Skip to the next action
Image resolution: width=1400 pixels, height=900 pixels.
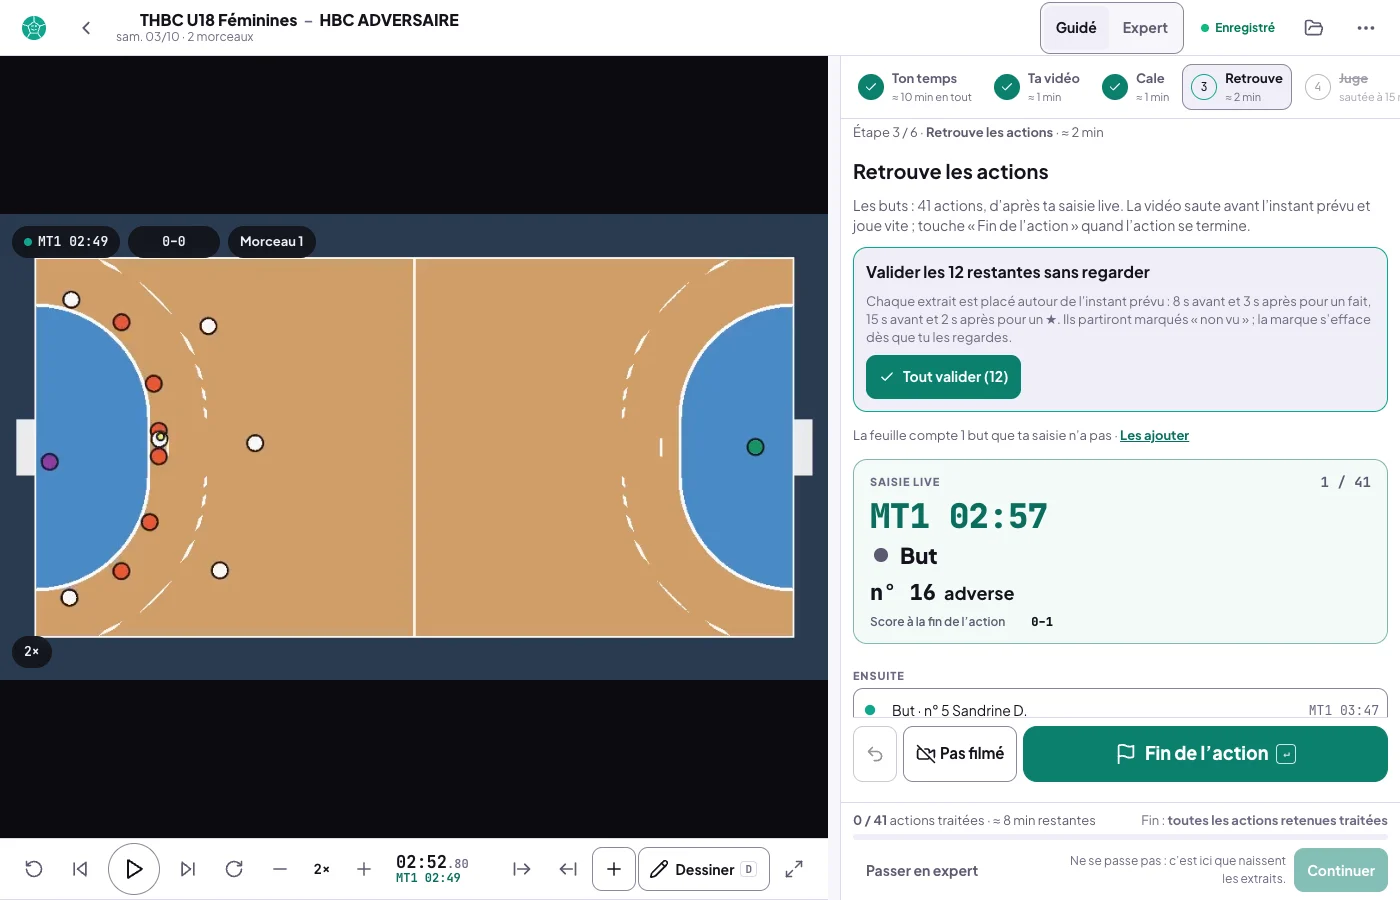pos(188,869)
